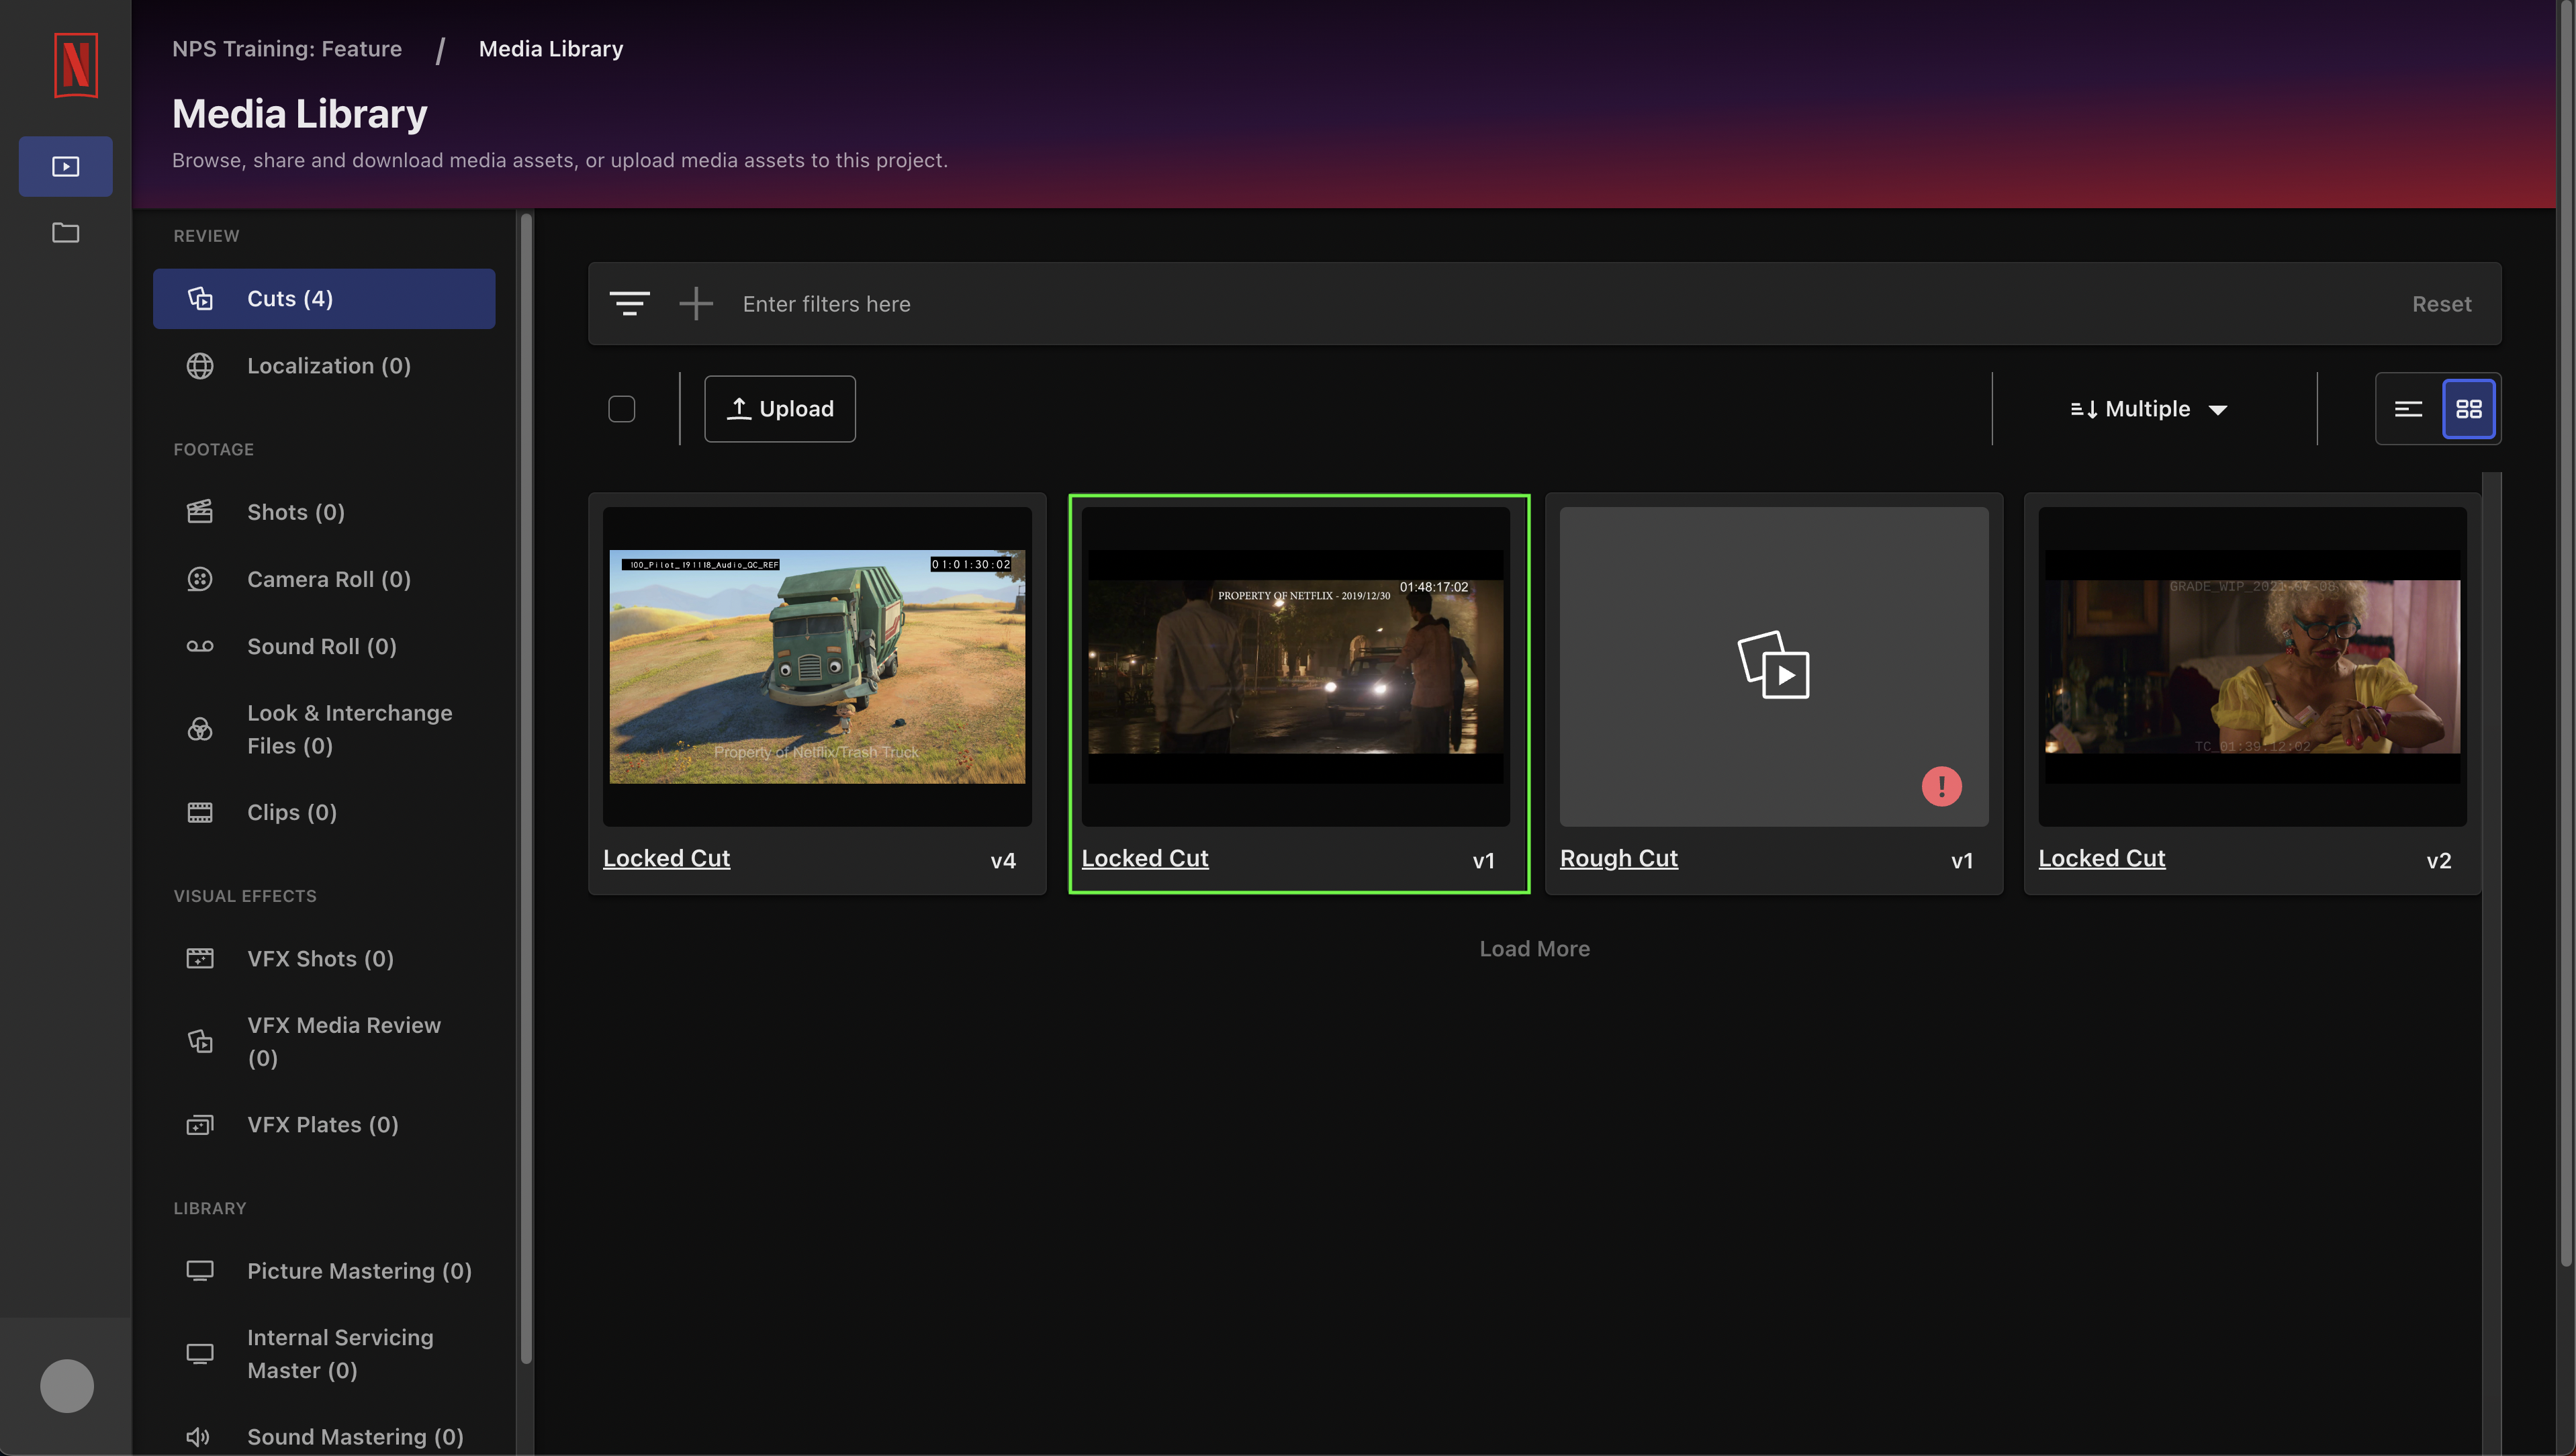The height and width of the screenshot is (1456, 2576).
Task: Select Sound Mastering (0) in the sidebar
Action: pyautogui.click(x=324, y=1437)
